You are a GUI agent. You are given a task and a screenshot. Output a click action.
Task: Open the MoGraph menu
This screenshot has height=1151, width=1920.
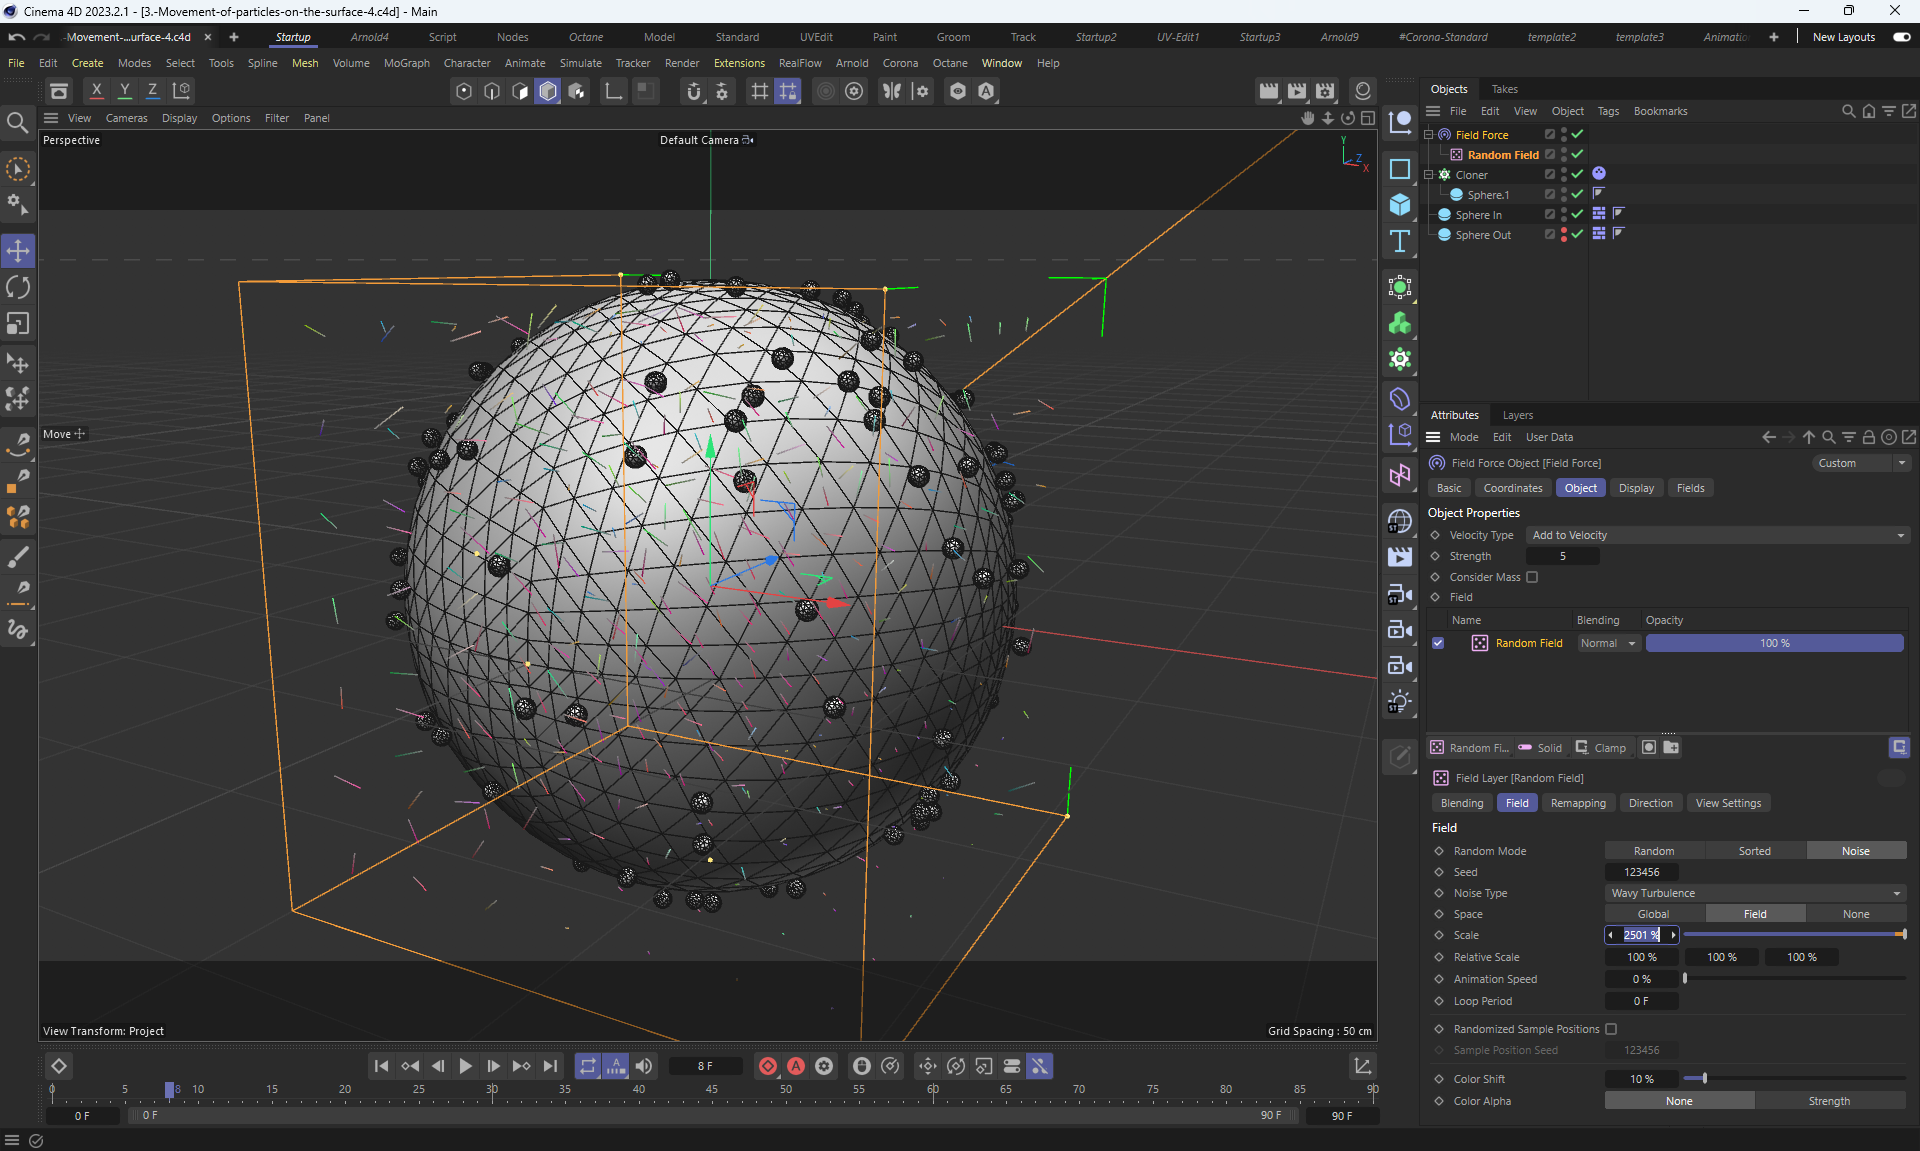[x=406, y=63]
